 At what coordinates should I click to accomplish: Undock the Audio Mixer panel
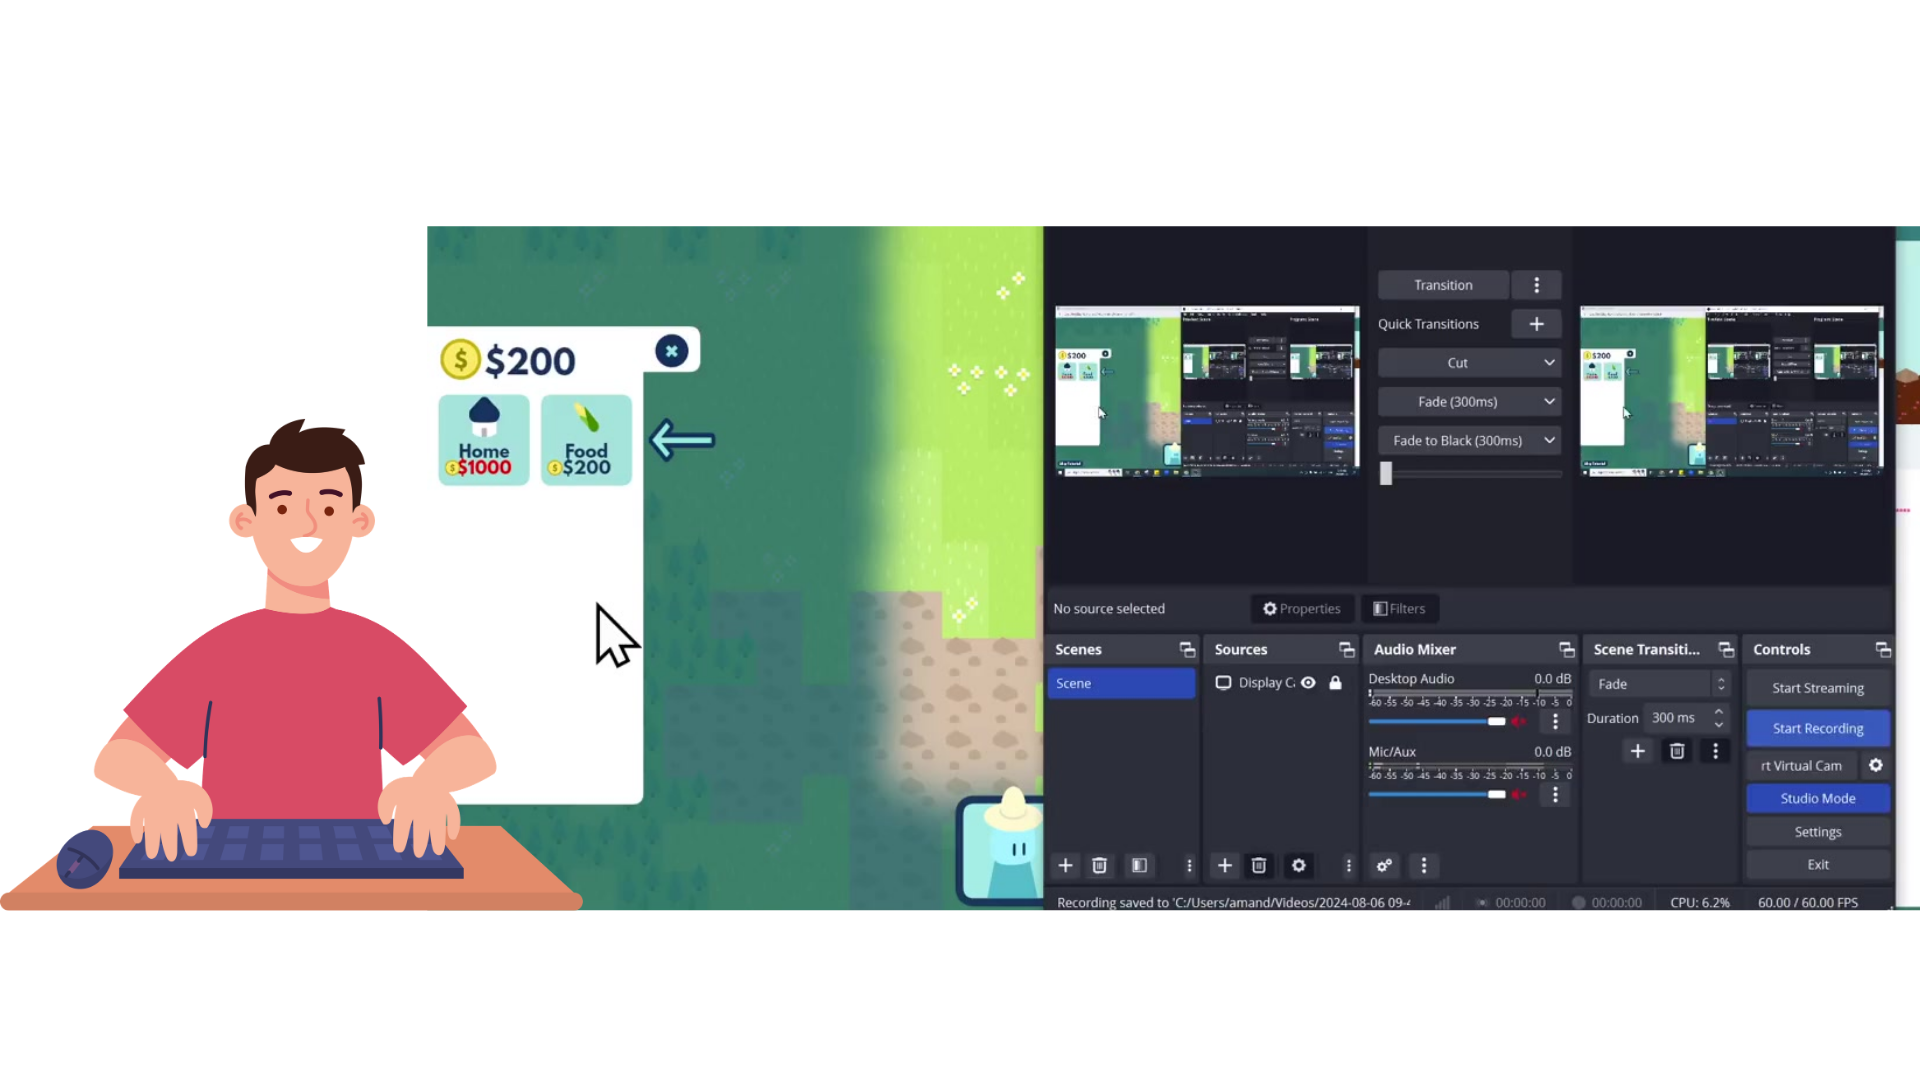coord(1566,650)
